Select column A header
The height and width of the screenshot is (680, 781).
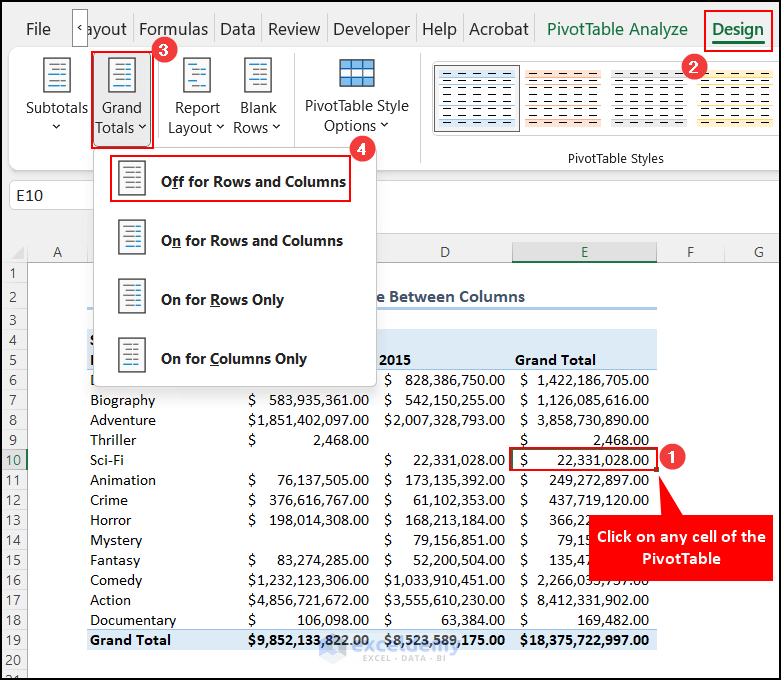click(58, 252)
